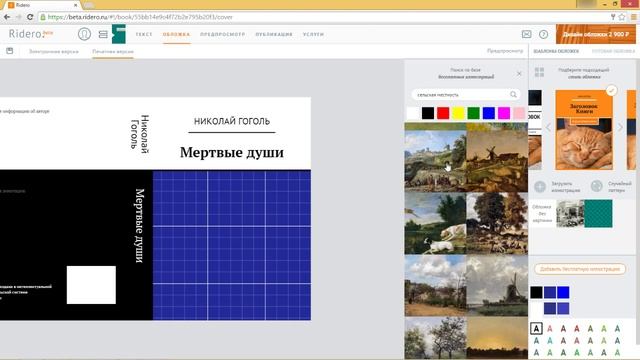Viewport: 640px width, 360px height.
Task: Close the illustration search panel
Action: 519,73
